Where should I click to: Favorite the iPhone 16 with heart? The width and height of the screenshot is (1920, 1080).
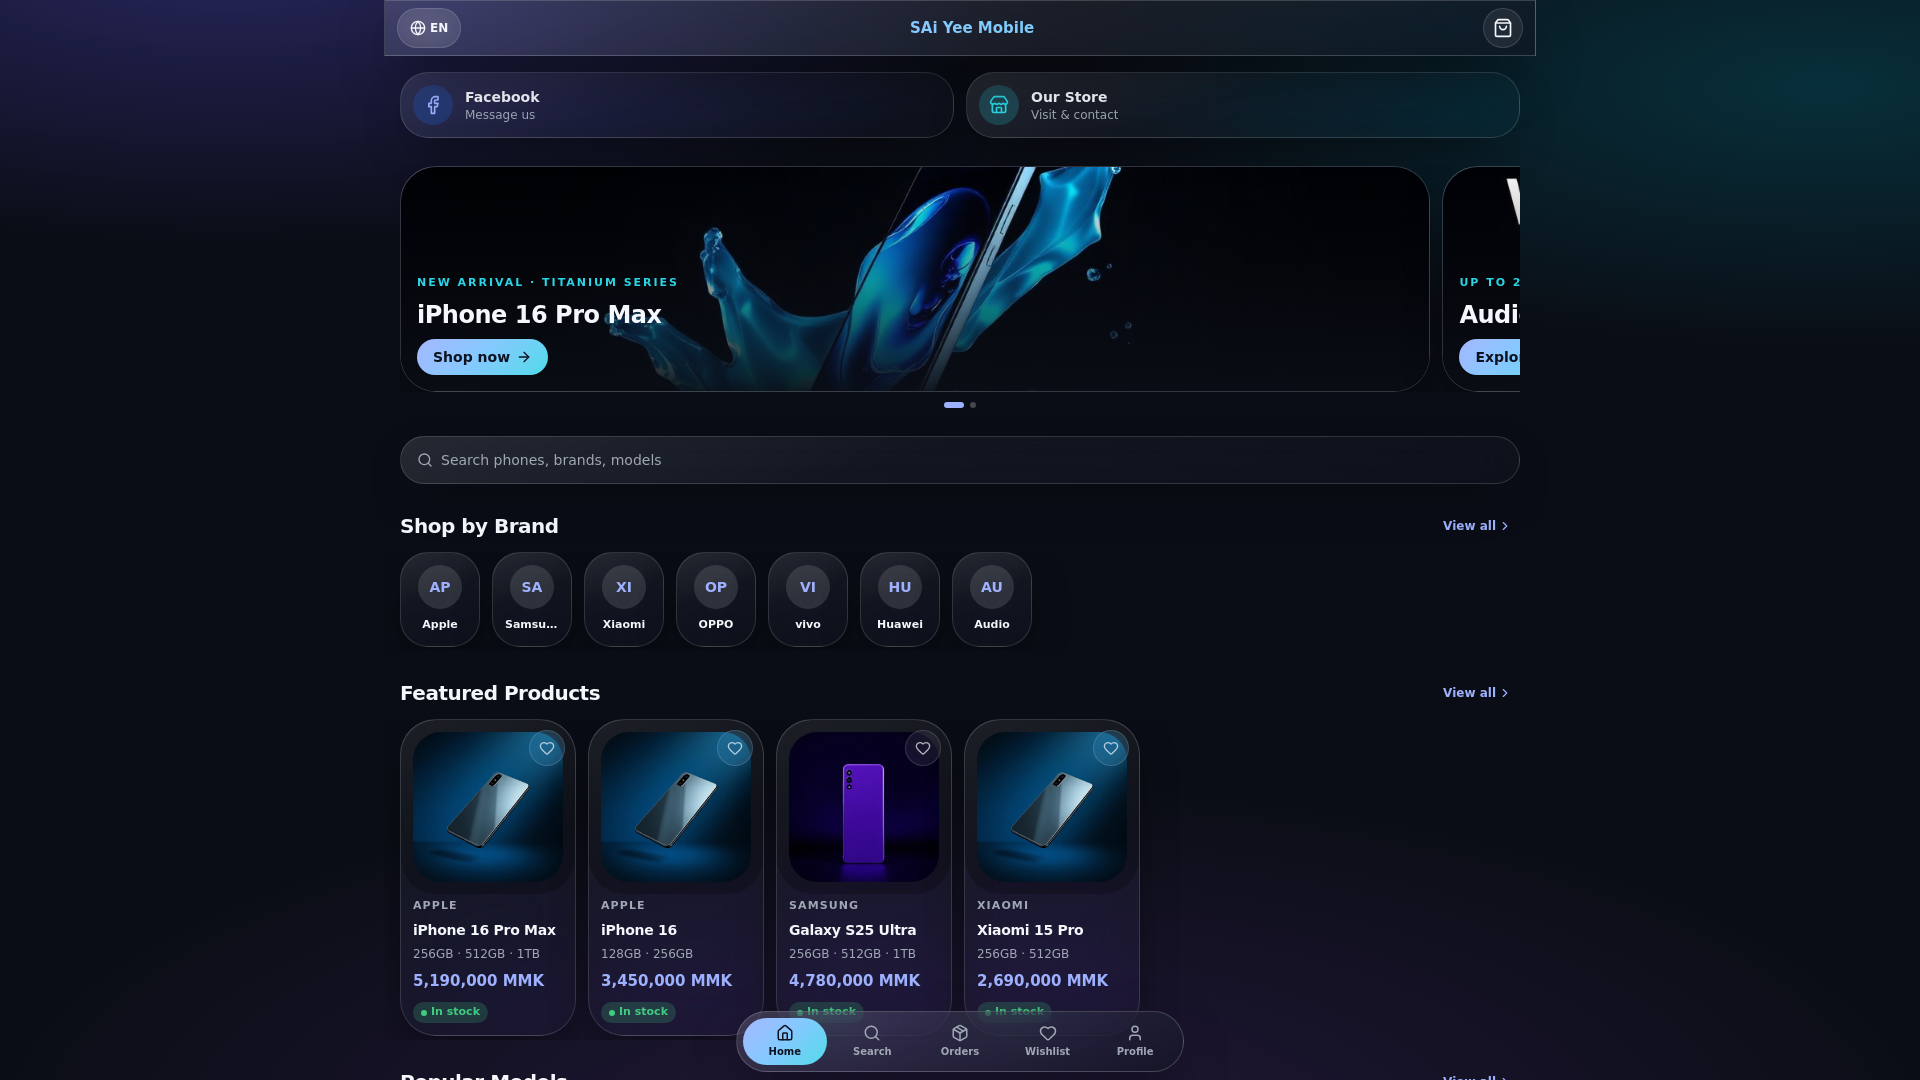(735, 748)
